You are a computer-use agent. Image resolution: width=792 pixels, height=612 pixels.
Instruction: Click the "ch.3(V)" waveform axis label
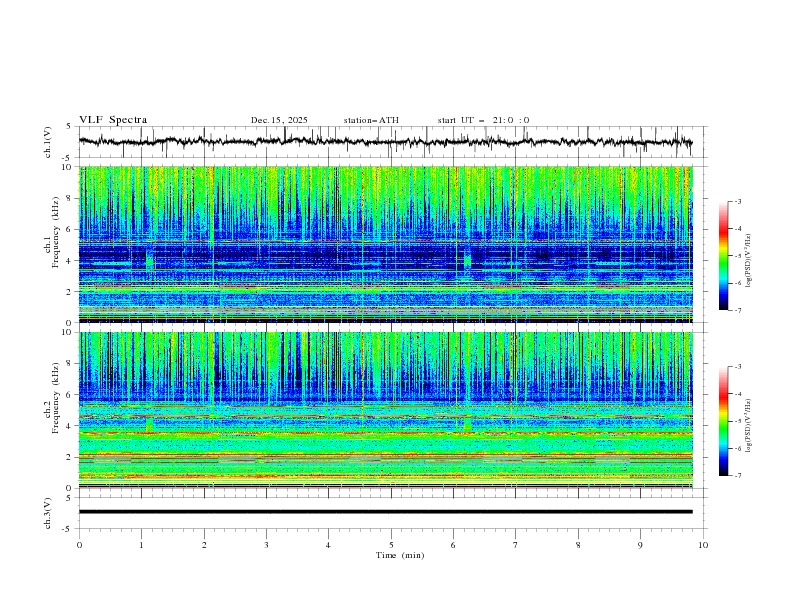pyautogui.click(x=48, y=513)
